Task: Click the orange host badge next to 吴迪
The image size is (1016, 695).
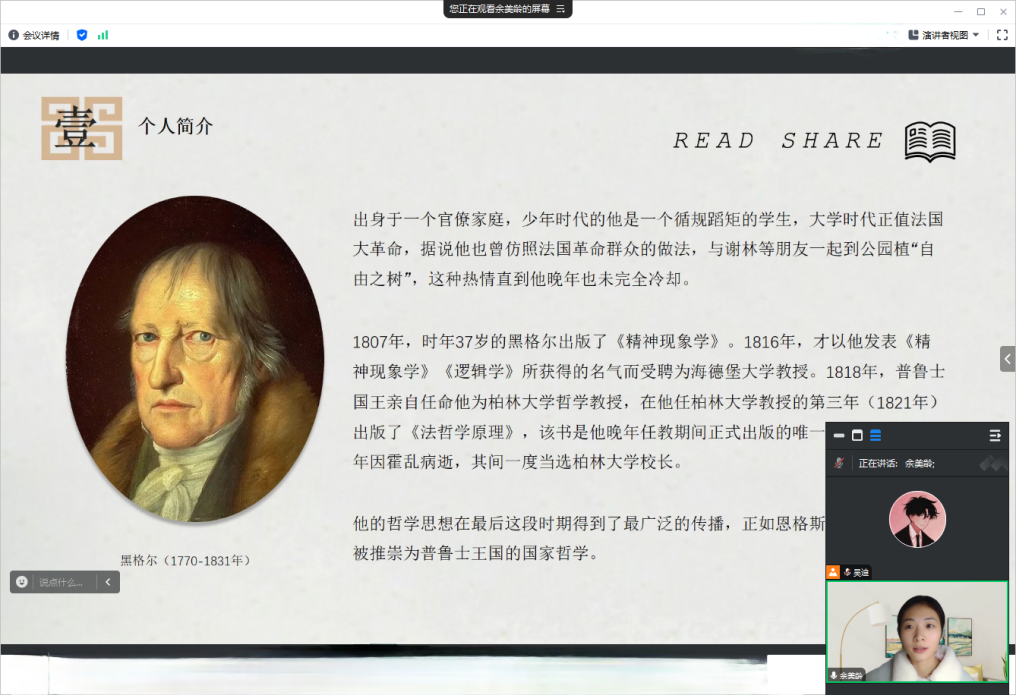Action: (x=832, y=572)
